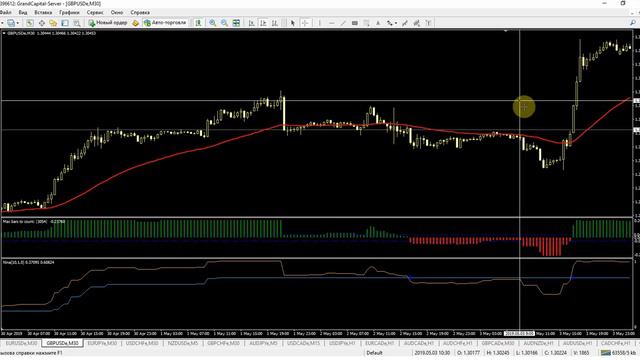Switch to AUDJPYe,M5 chart tab
Viewport: 640px width, 360px height.
pos(263,343)
